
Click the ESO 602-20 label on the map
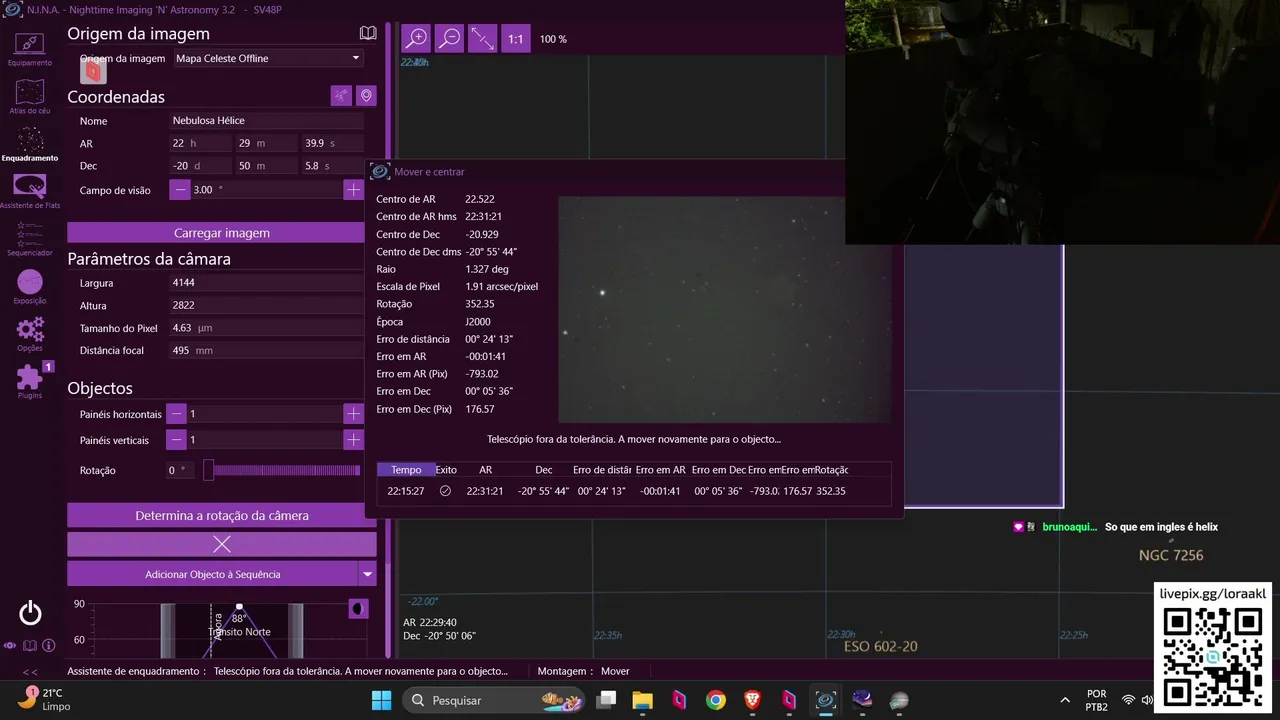[x=880, y=646]
